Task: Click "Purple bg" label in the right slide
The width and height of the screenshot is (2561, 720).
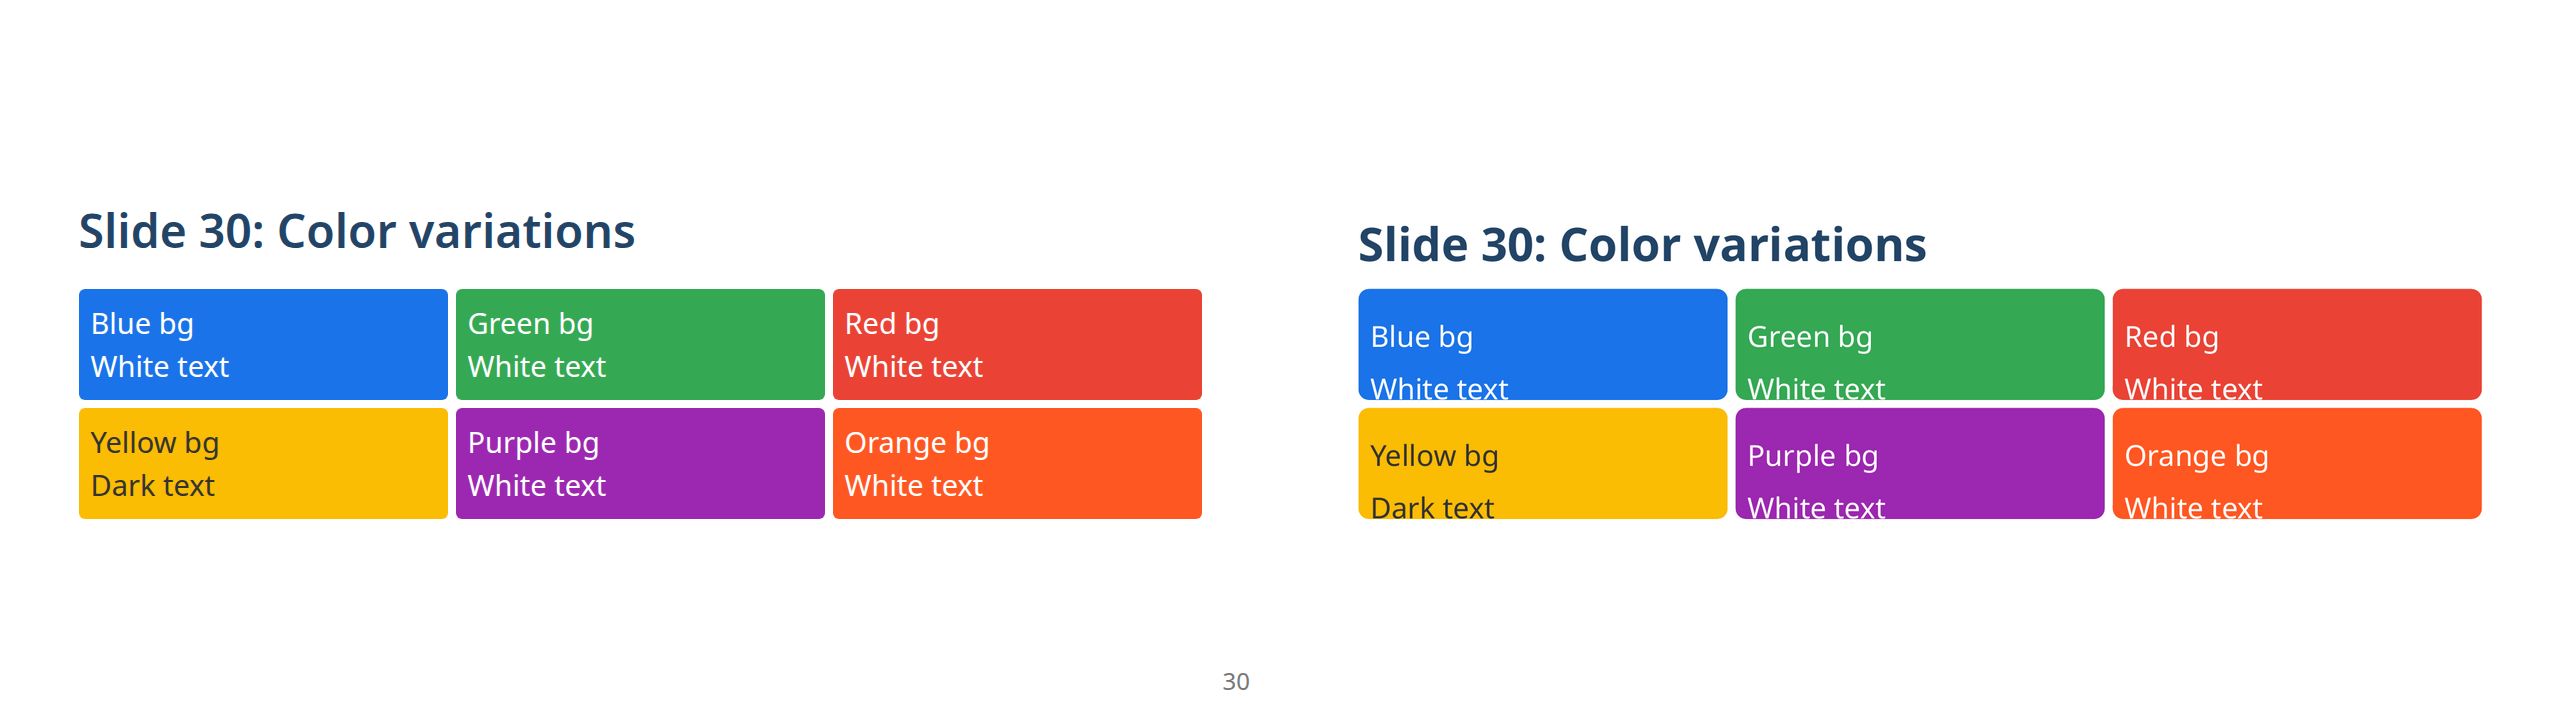Action: pos(1812,456)
